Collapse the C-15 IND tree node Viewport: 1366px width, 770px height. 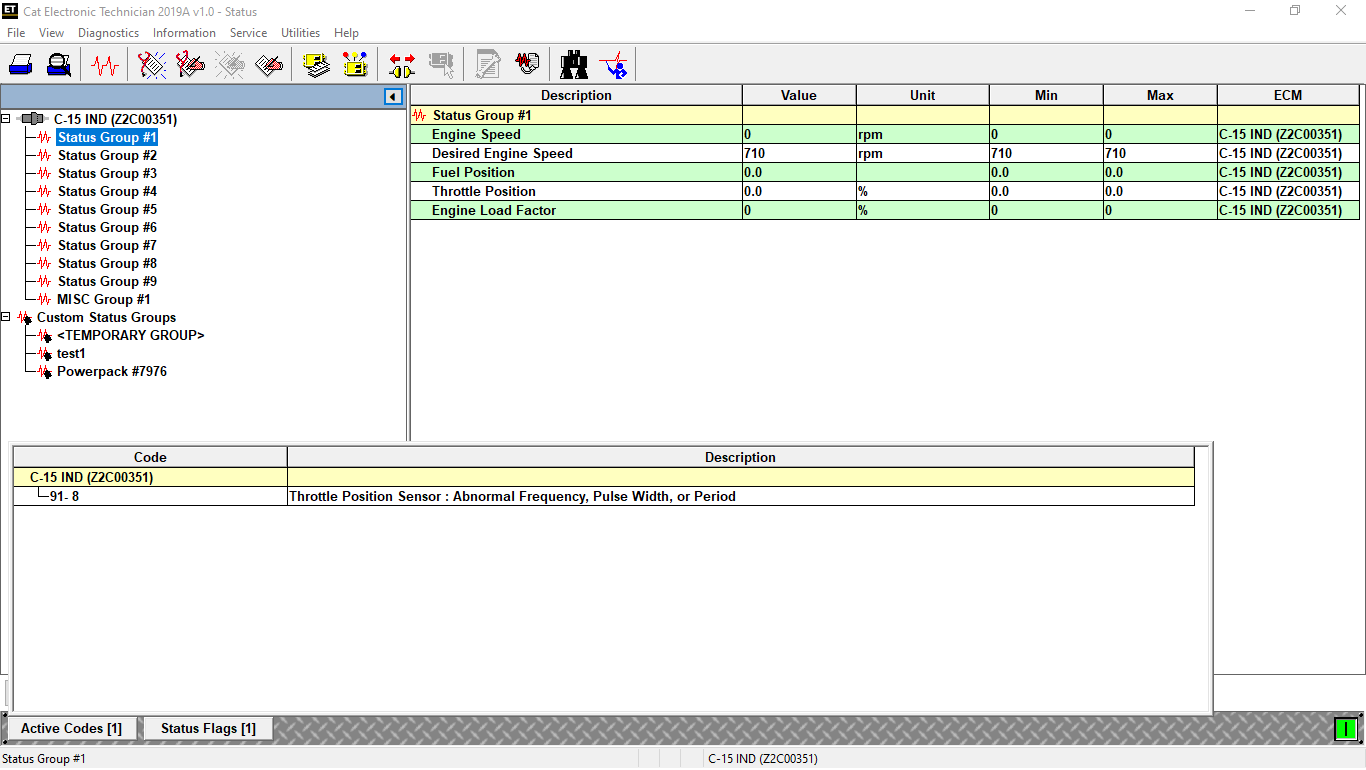(x=6, y=119)
